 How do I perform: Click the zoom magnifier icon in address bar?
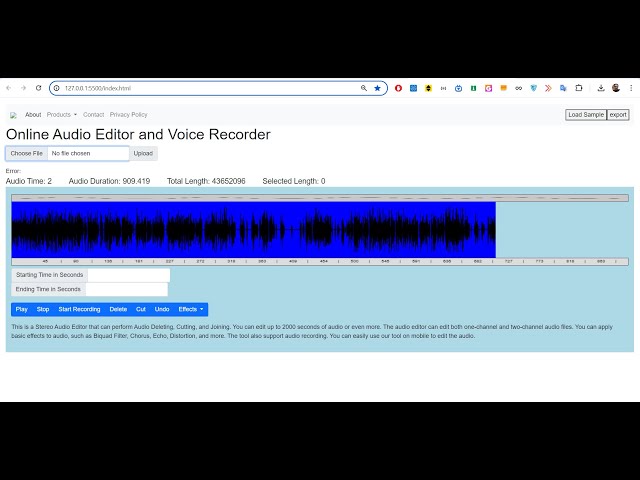pyautogui.click(x=364, y=88)
